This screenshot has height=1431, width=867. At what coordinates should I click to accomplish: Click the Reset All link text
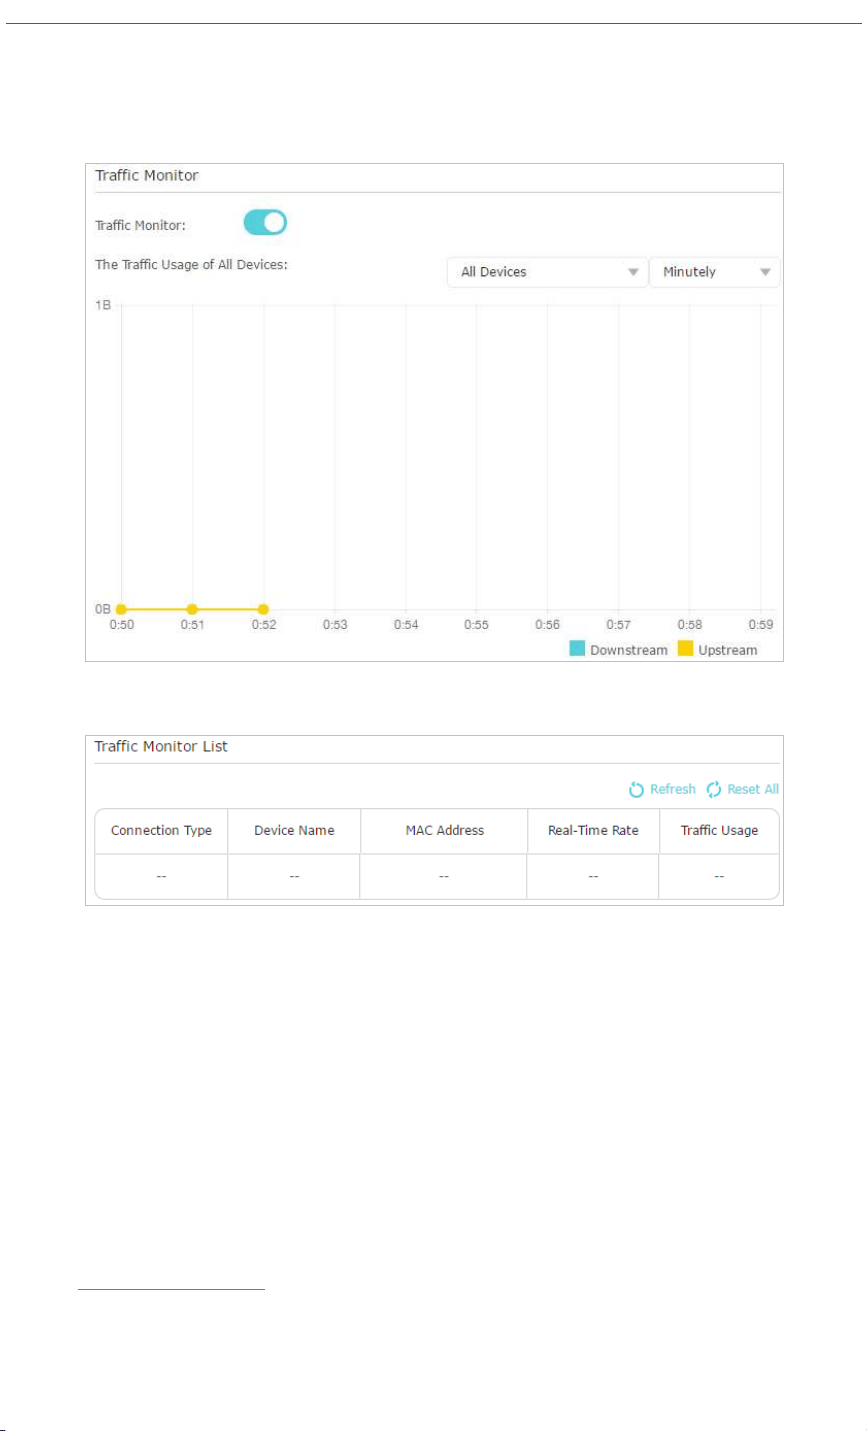pyautogui.click(x=753, y=789)
